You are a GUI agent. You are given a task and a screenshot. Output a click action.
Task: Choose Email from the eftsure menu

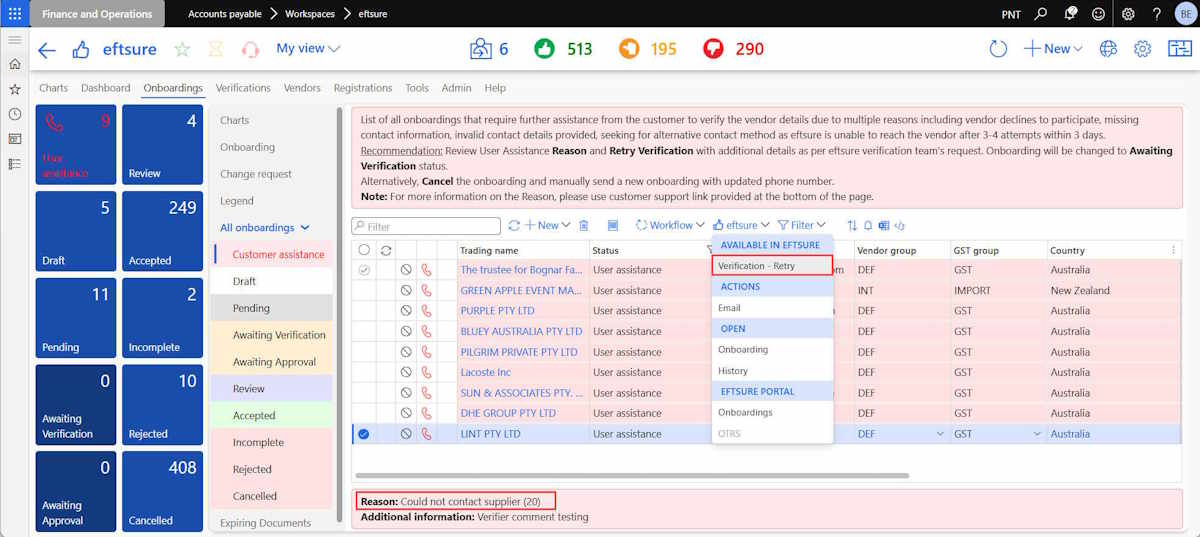coord(772,308)
